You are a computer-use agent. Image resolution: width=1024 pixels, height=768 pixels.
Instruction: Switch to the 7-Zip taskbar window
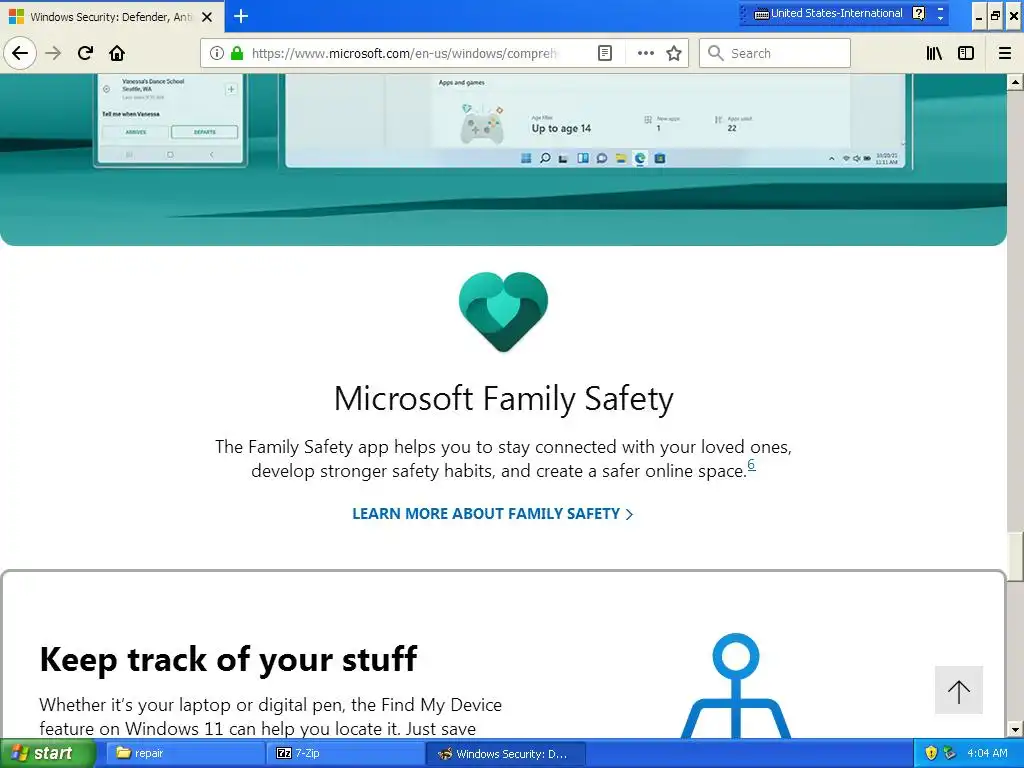[x=345, y=754]
